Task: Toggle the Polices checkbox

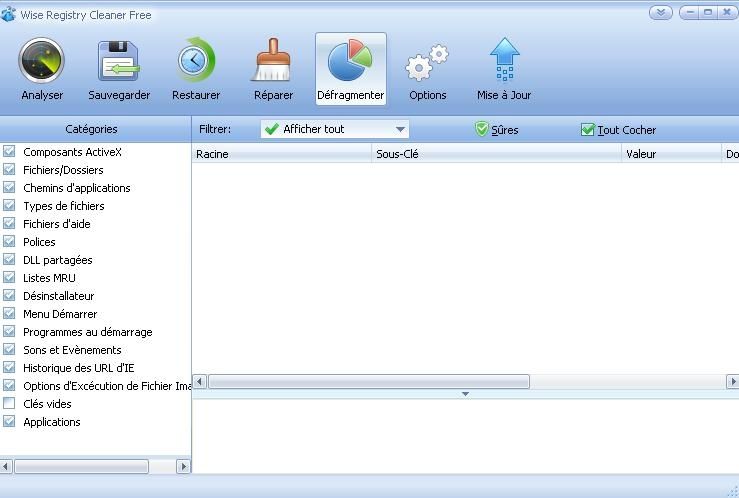Action: click(9, 241)
